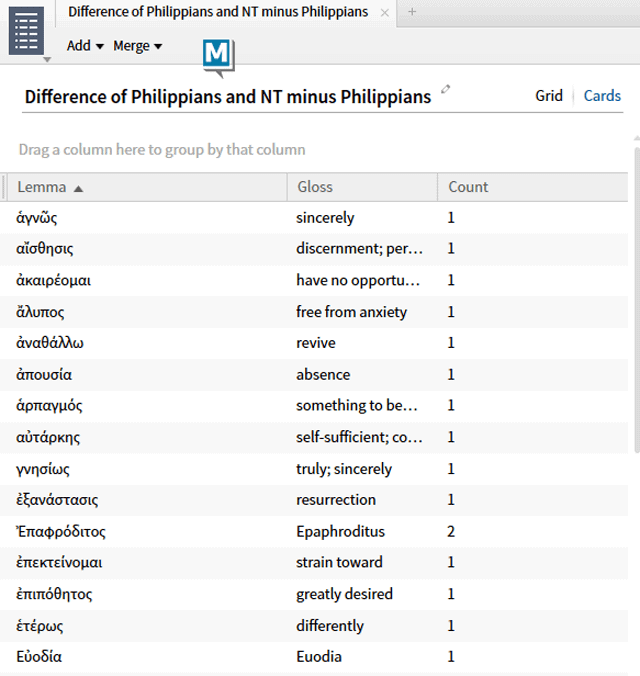
Task: Switch to Grid view
Action: 548,96
